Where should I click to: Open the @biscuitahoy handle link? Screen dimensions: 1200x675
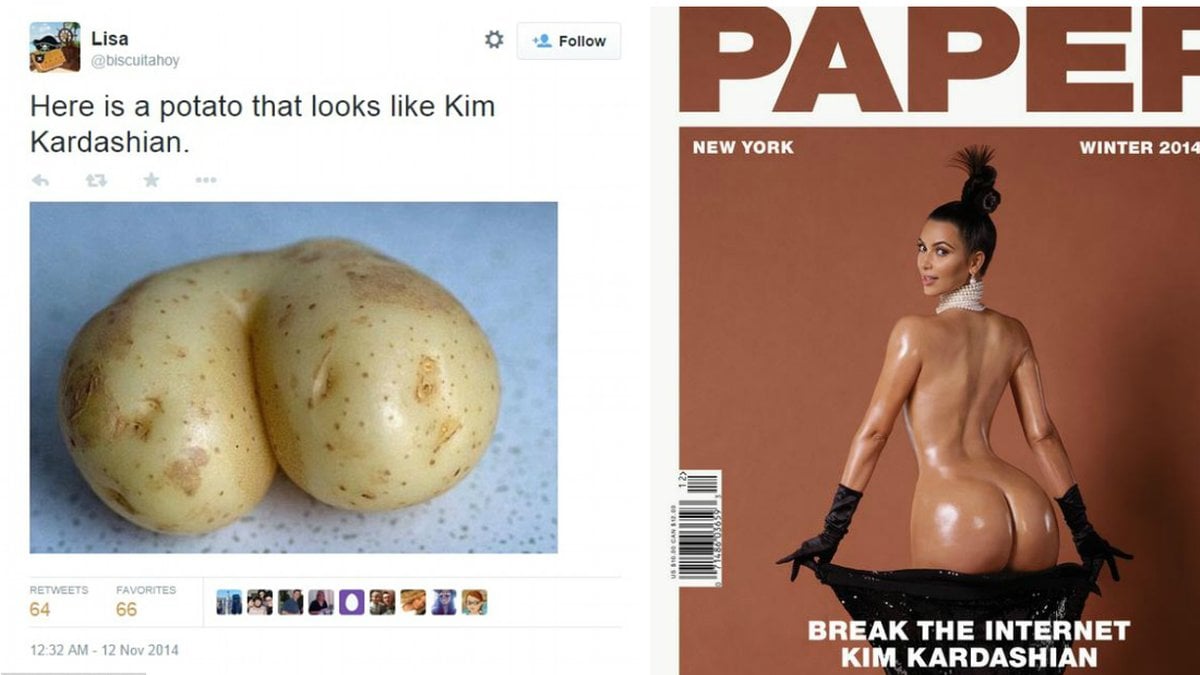[x=136, y=61]
